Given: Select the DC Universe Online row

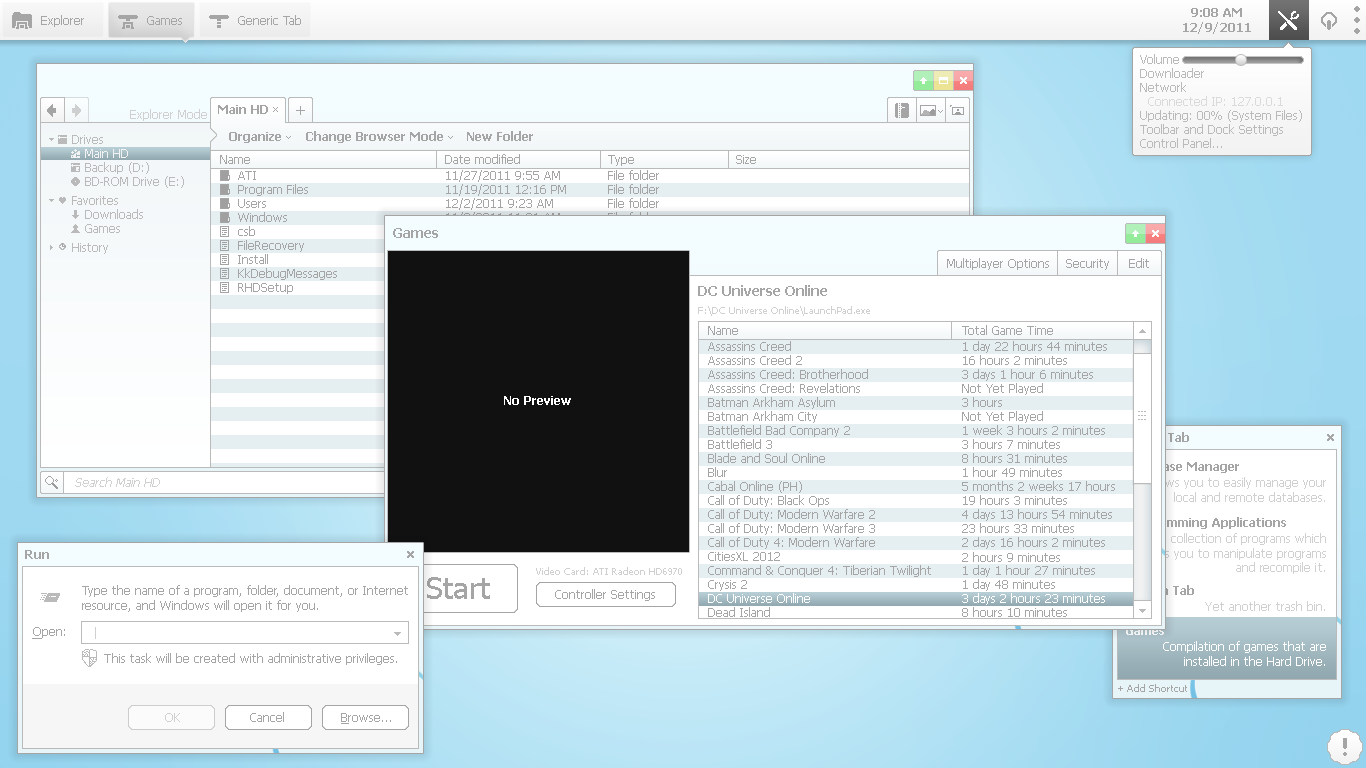Looking at the screenshot, I should point(916,598).
